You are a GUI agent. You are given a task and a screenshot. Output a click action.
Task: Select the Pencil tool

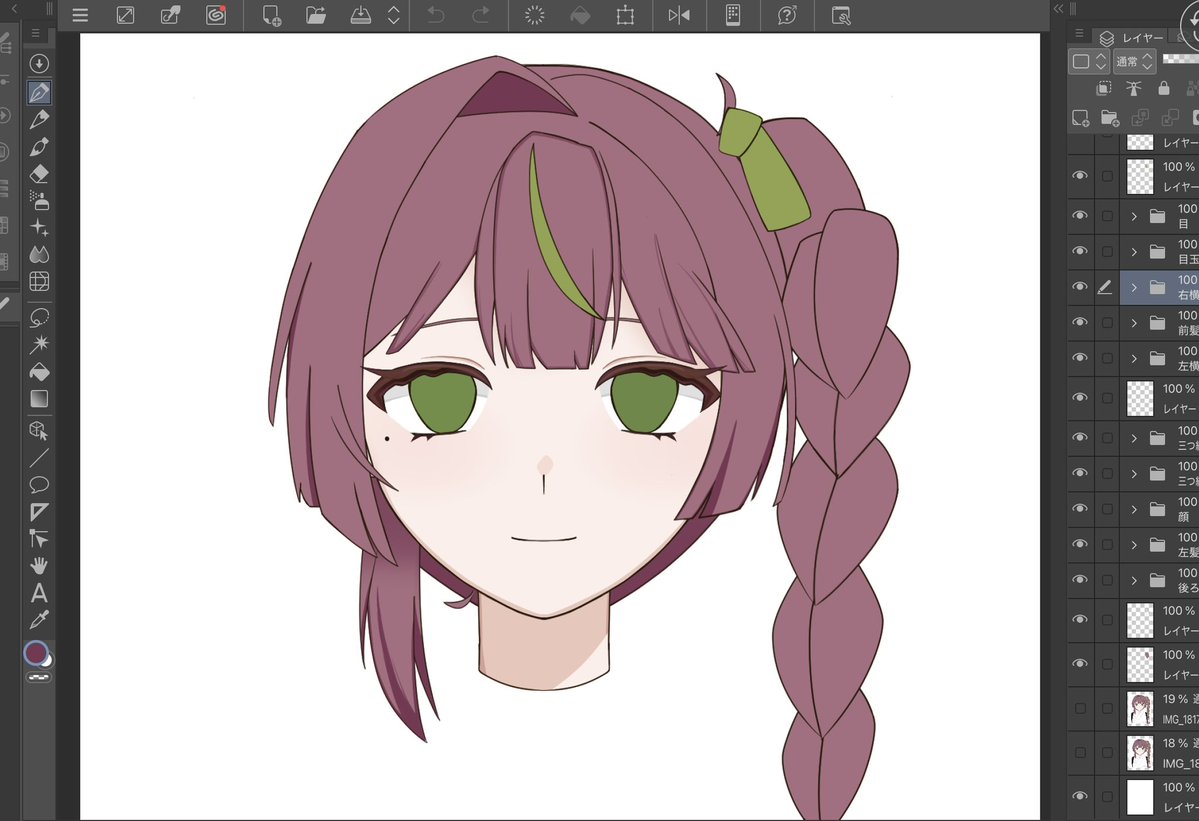[x=39, y=119]
